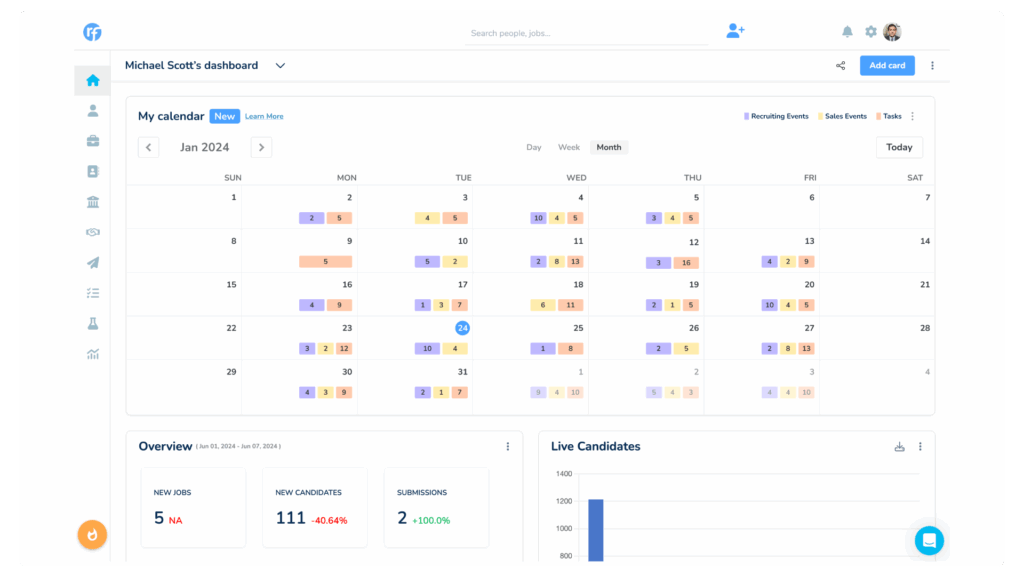Open the Candidates person icon in sidebar
The height and width of the screenshot is (576, 1024).
click(x=92, y=110)
